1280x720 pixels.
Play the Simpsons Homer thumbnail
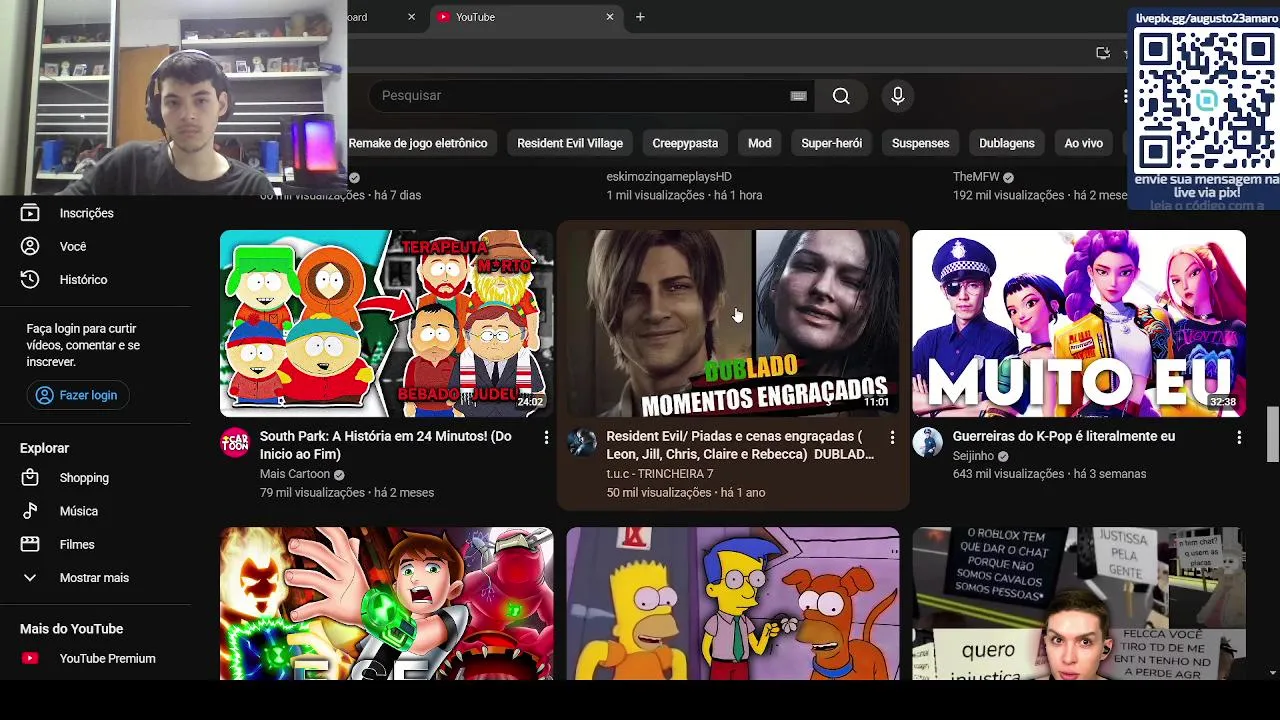(733, 604)
